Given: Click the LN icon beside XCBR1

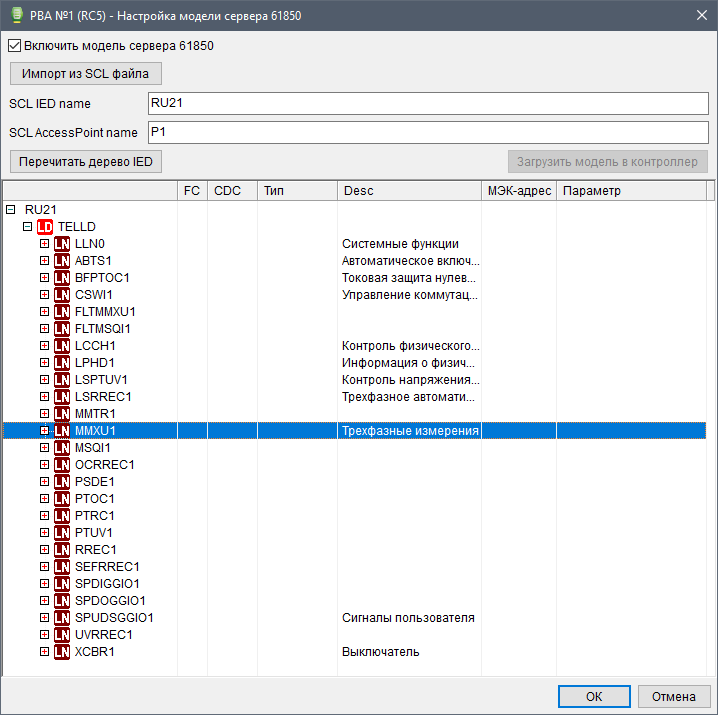Looking at the screenshot, I should coord(62,652).
